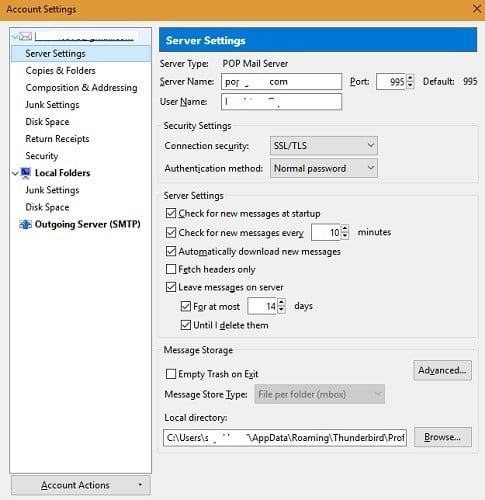
Task: Toggle the For at most days checkbox
Action: click(x=186, y=306)
